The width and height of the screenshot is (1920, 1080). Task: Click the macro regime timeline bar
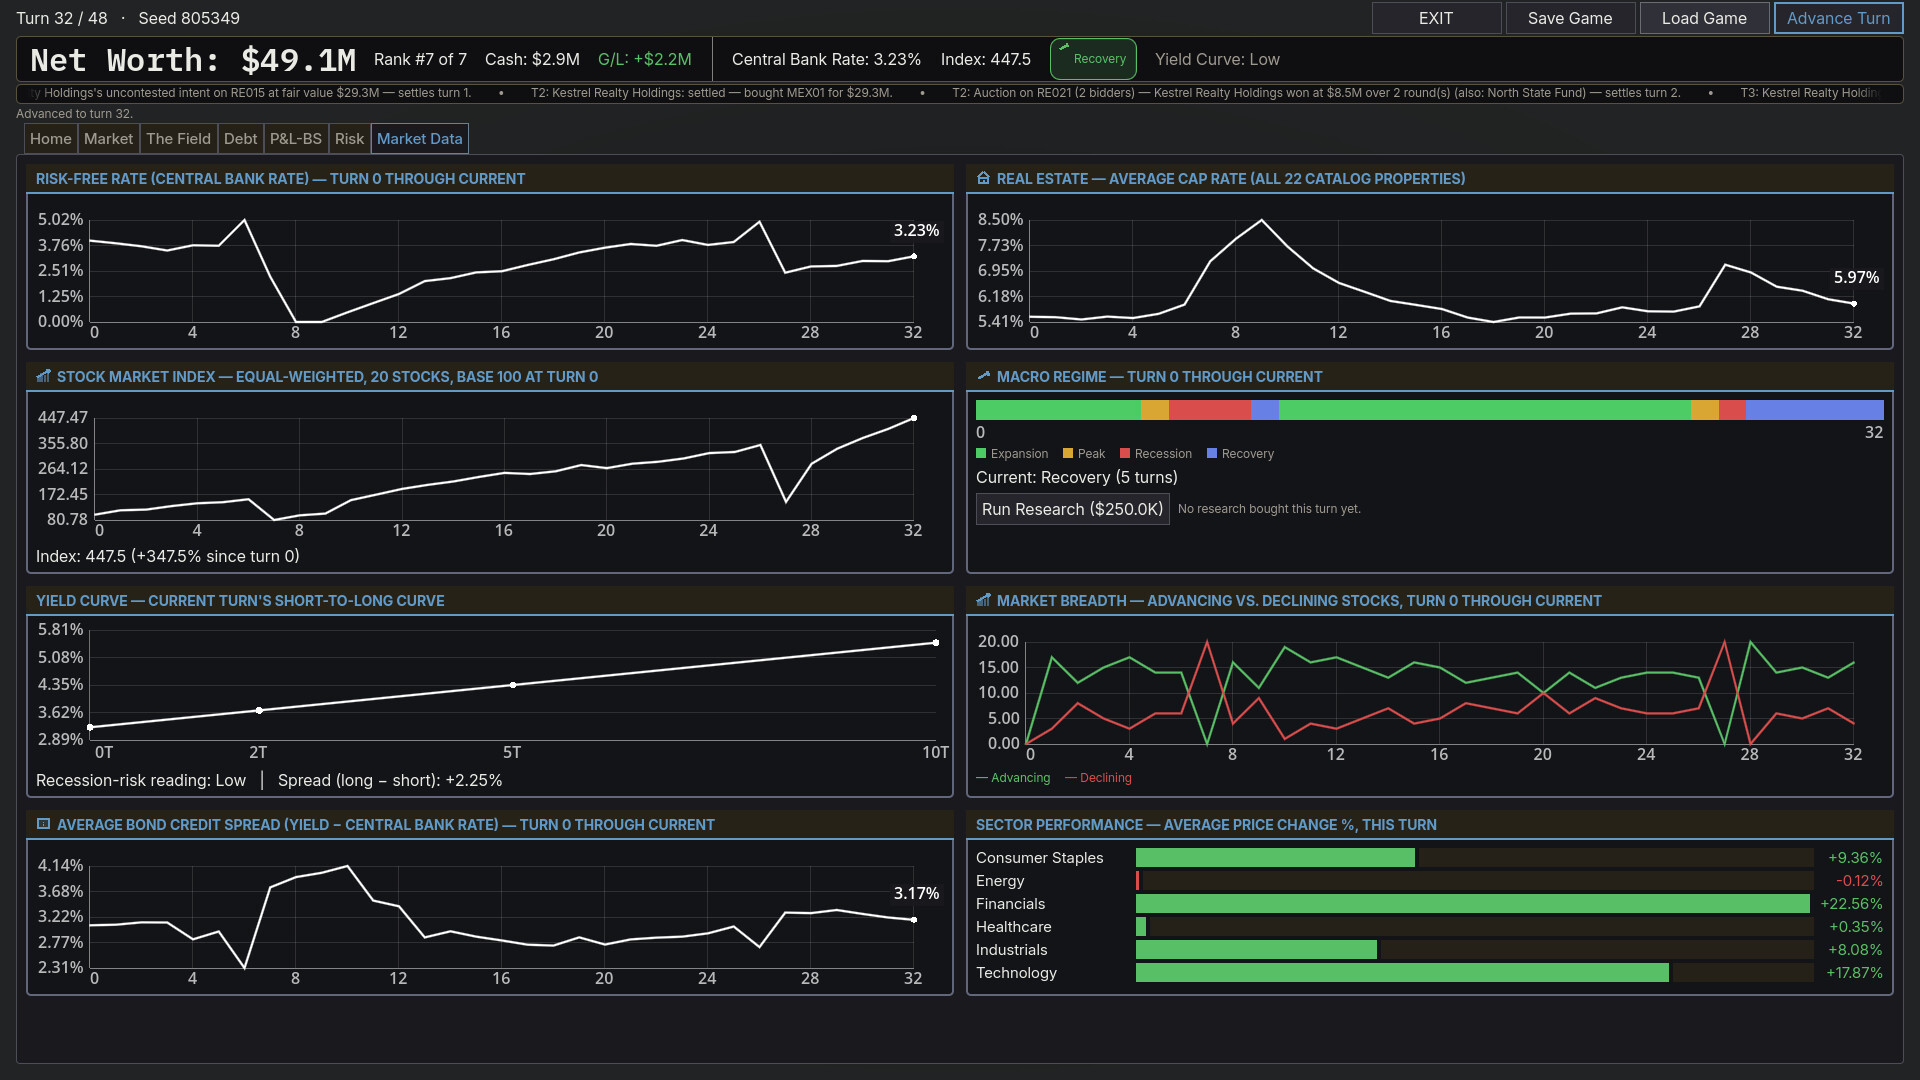(x=1430, y=410)
